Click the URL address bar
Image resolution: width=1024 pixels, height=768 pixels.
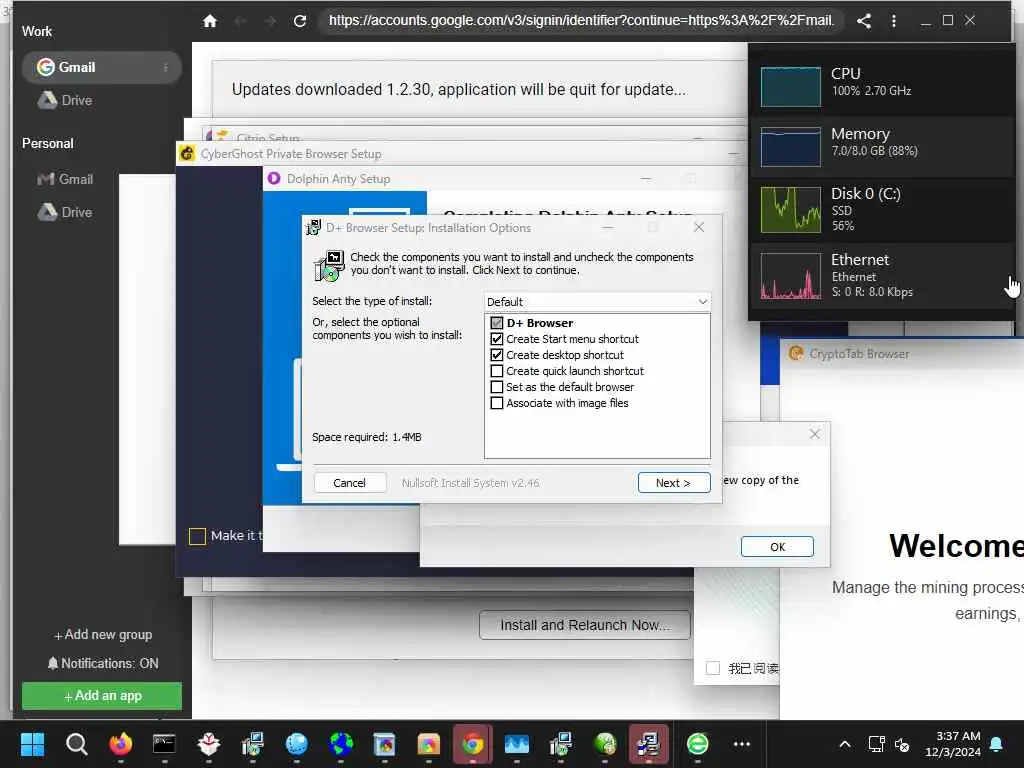click(581, 21)
